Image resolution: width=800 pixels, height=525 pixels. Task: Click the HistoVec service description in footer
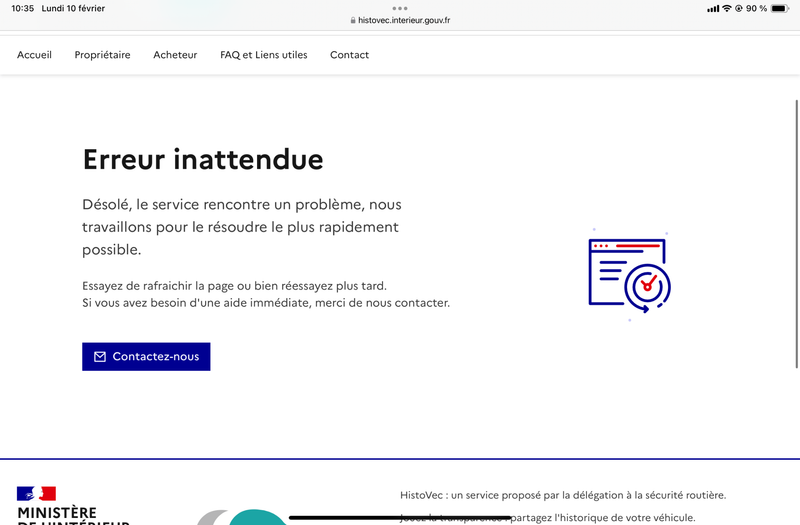point(563,495)
